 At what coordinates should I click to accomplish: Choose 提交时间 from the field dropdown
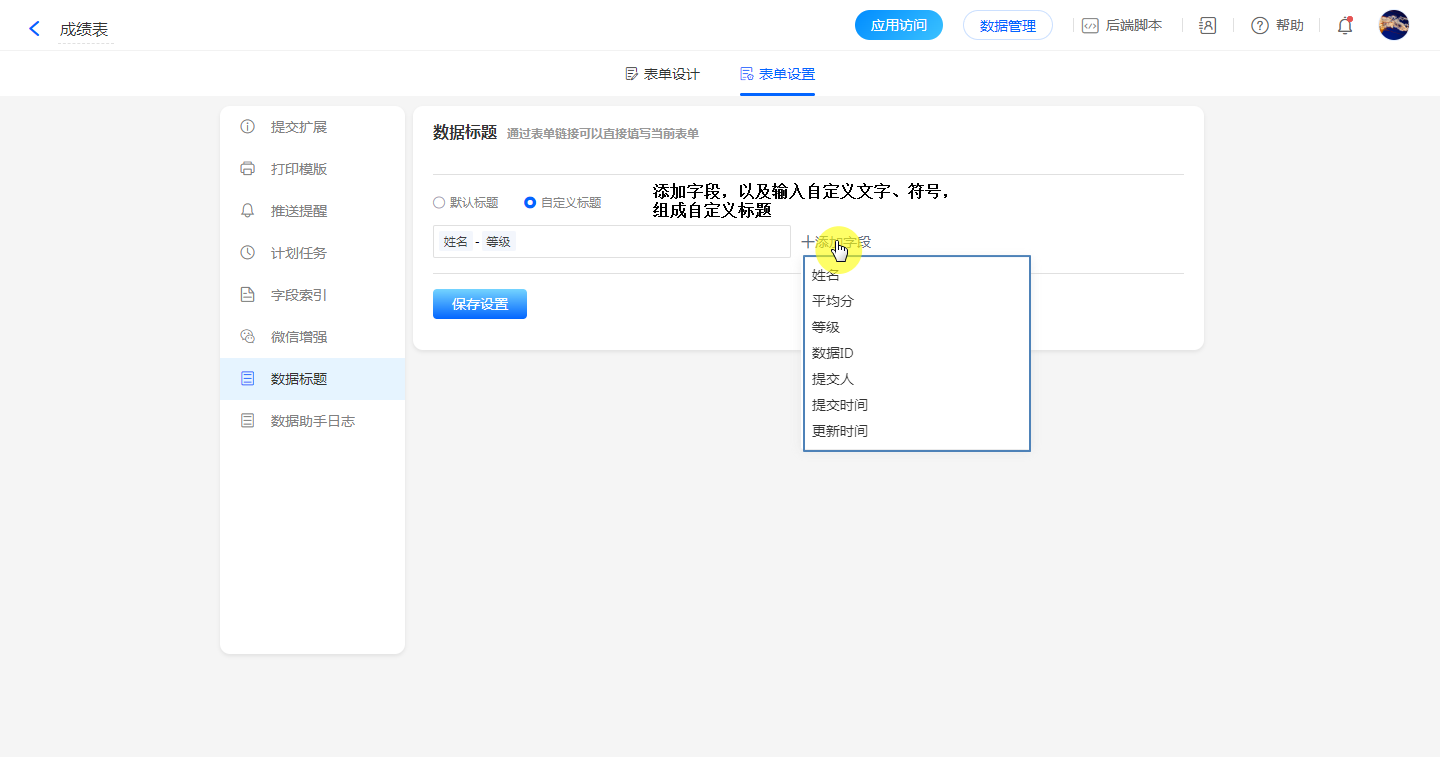(x=840, y=405)
